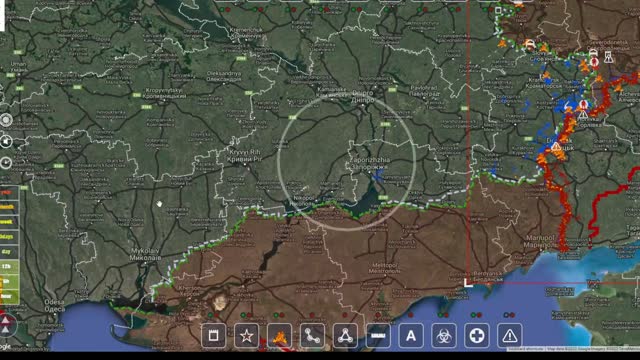Pick the warning triangle alert tool
The image size is (640, 360).
pos(510,336)
